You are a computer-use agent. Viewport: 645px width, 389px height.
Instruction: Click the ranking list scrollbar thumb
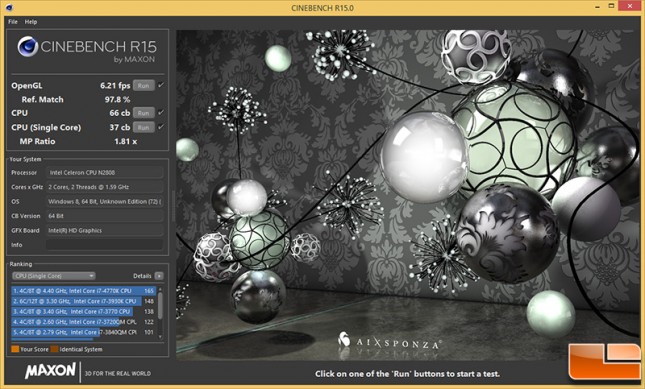coord(160,305)
